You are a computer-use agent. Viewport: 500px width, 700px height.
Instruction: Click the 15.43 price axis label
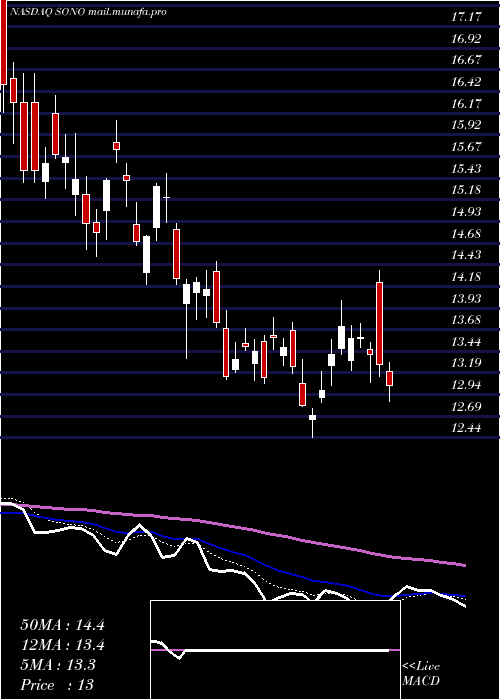pos(466,169)
